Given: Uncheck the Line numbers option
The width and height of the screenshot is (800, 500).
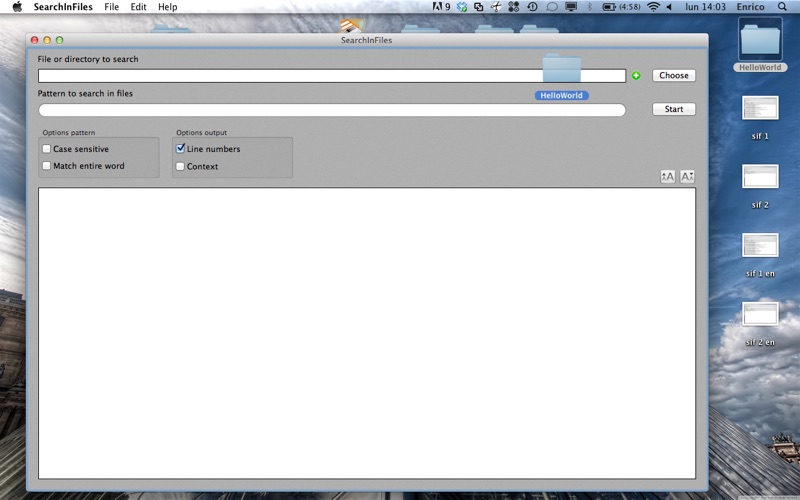Looking at the screenshot, I should click(x=180, y=148).
